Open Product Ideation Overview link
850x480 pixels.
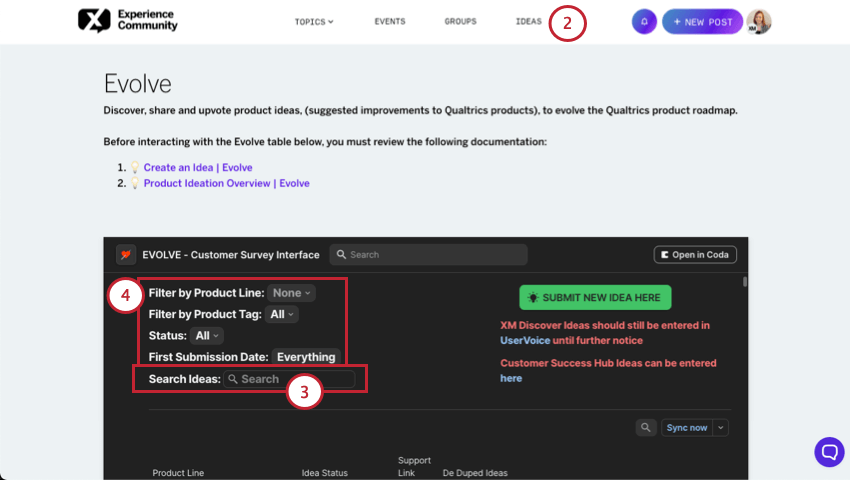click(226, 183)
